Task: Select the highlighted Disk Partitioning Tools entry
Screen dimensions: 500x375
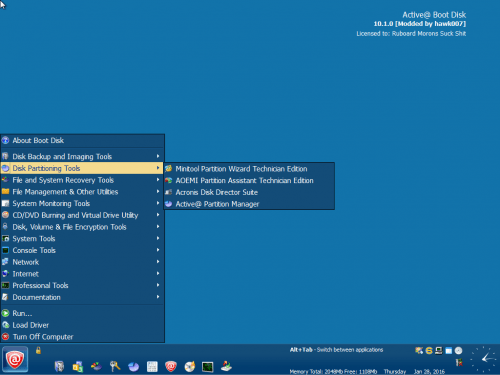Action: click(x=82, y=168)
